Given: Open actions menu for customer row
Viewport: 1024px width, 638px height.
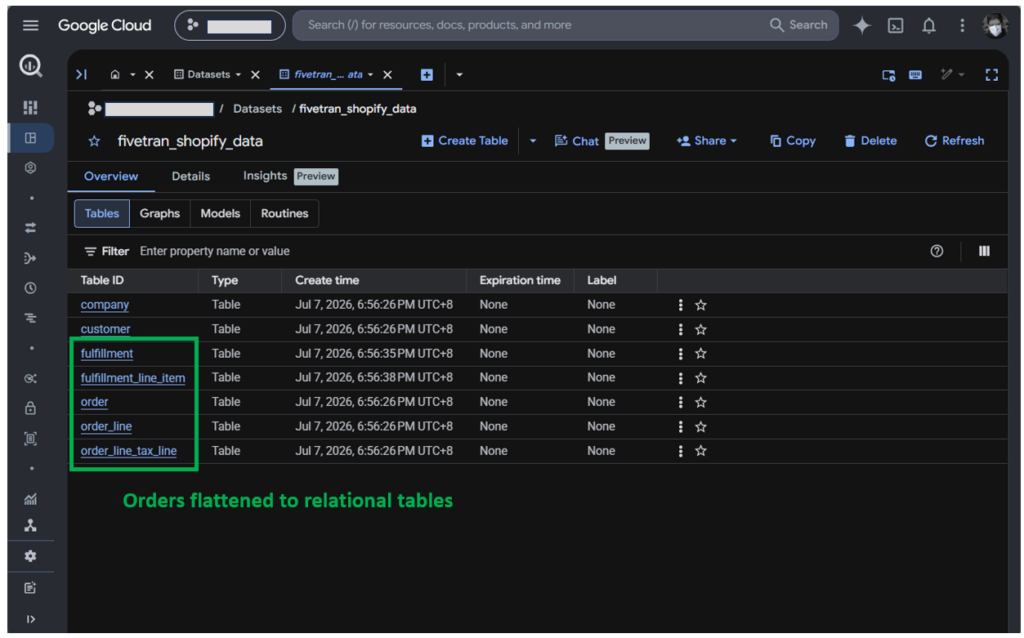Looking at the screenshot, I should click(x=680, y=329).
